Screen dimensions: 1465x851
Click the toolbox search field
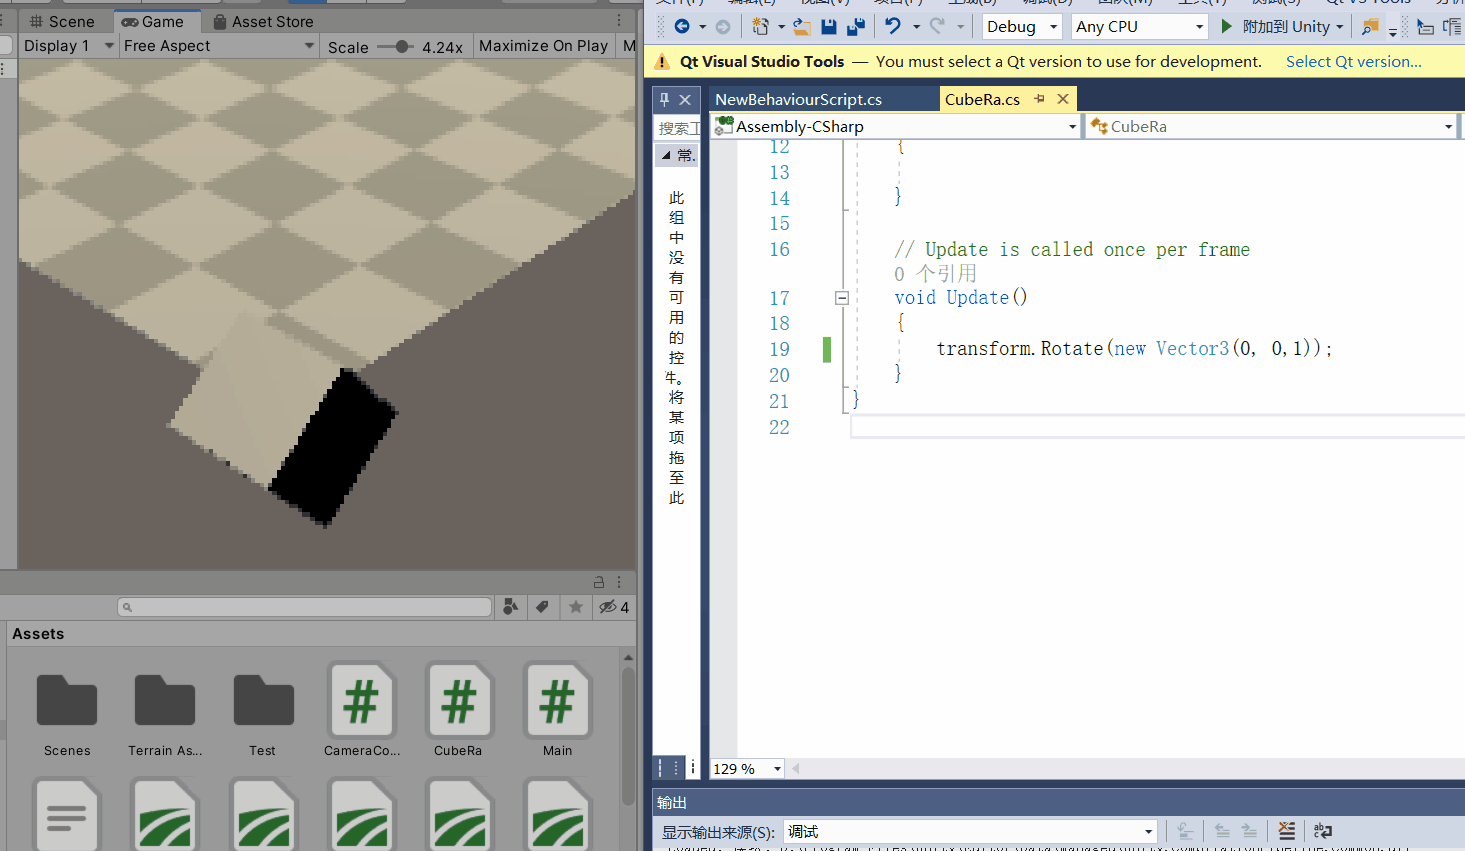click(678, 128)
